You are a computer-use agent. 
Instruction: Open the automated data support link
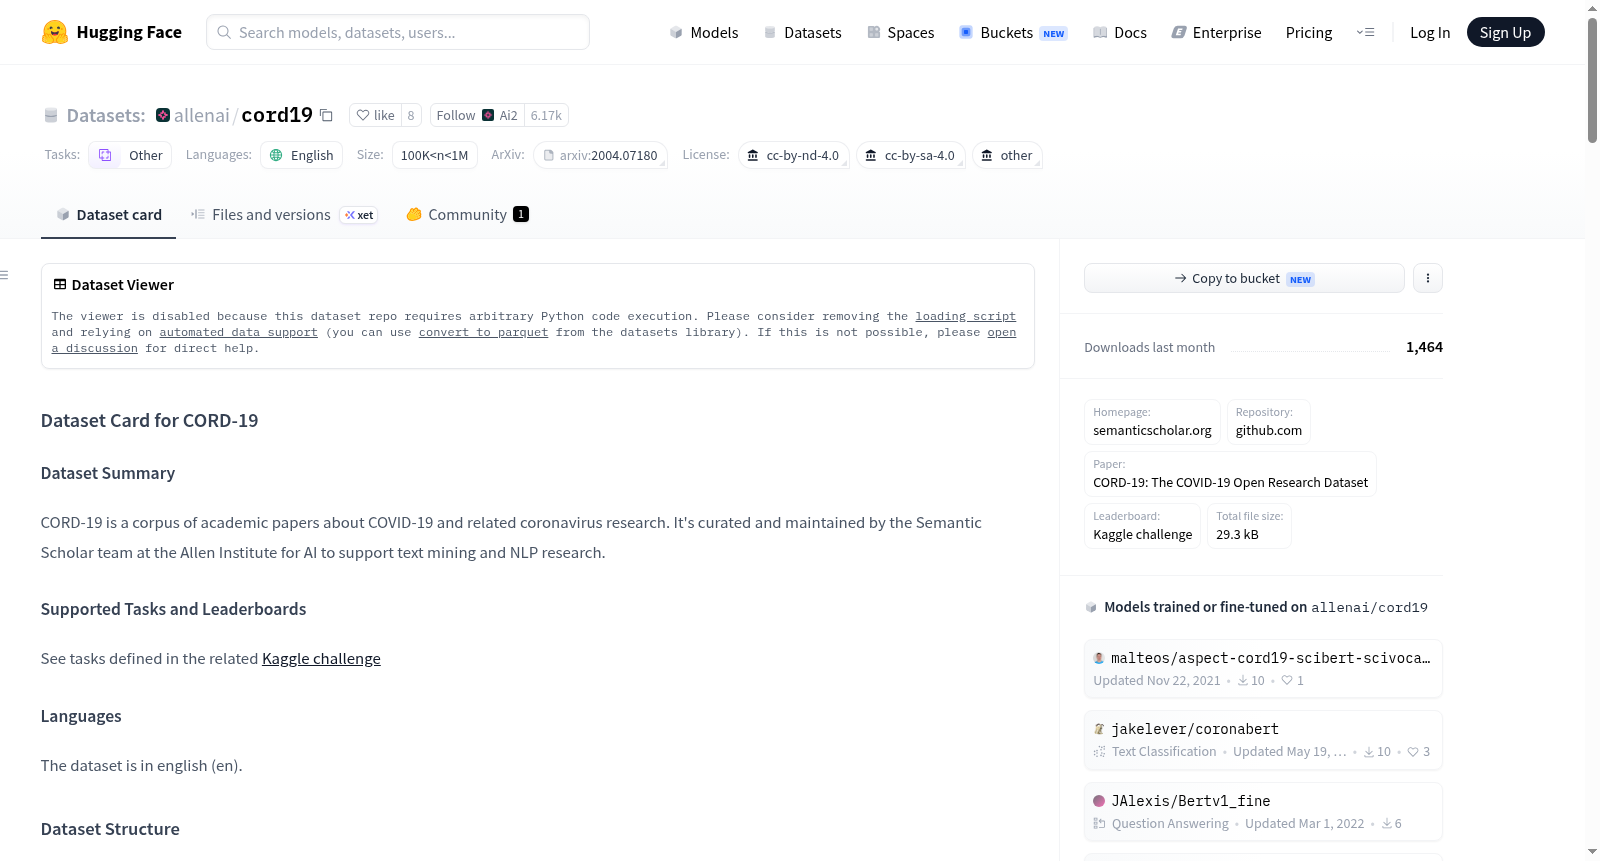tap(238, 332)
